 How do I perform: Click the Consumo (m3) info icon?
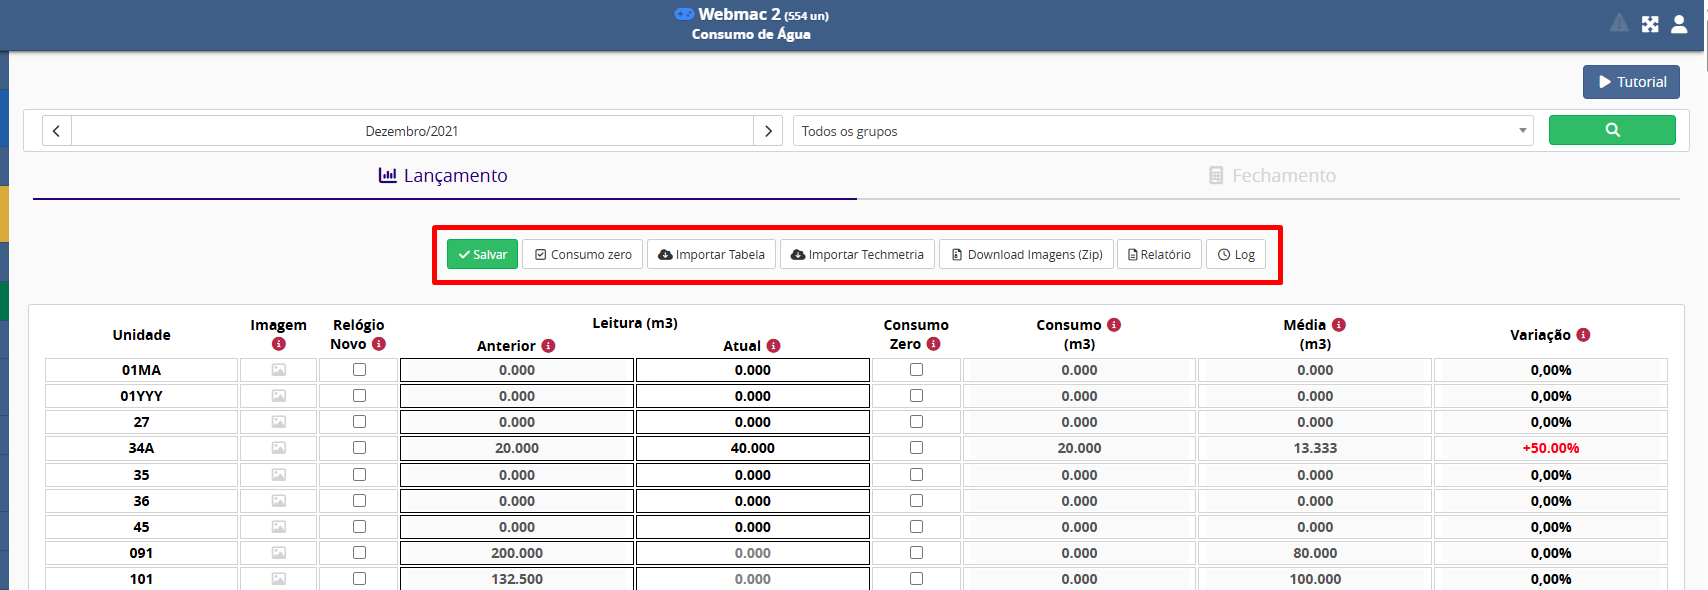coord(1114,325)
